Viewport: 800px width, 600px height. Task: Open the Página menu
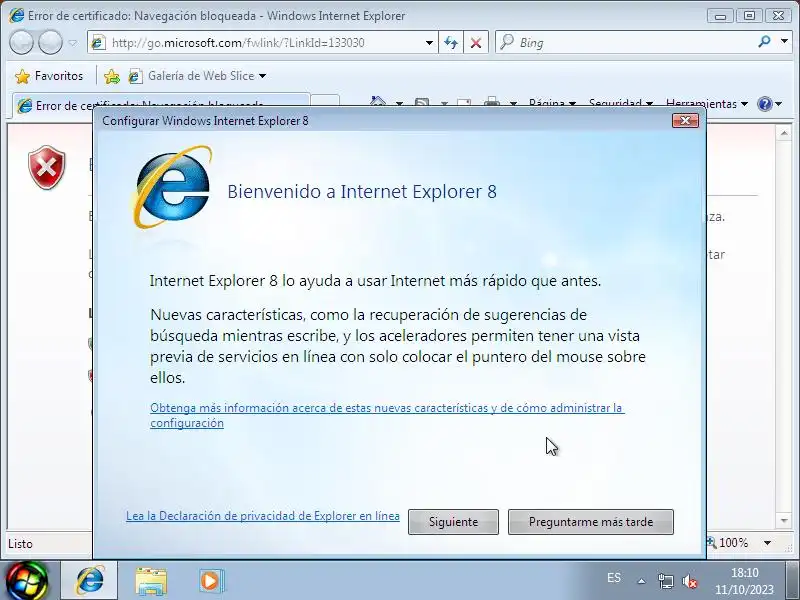pos(552,102)
